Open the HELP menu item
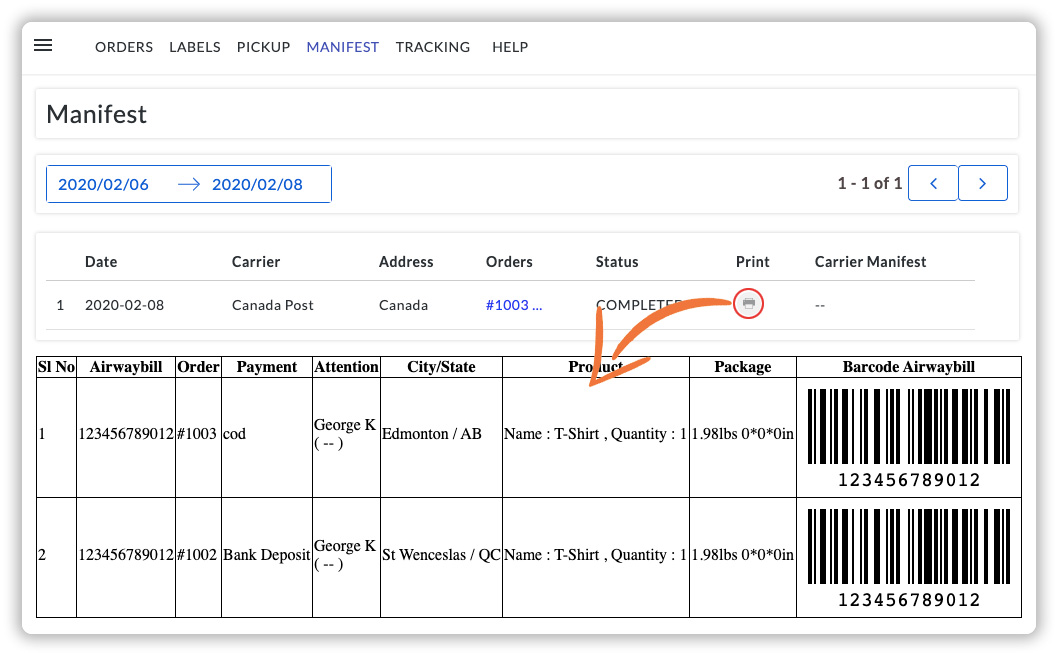The image size is (1057, 653). pos(510,47)
